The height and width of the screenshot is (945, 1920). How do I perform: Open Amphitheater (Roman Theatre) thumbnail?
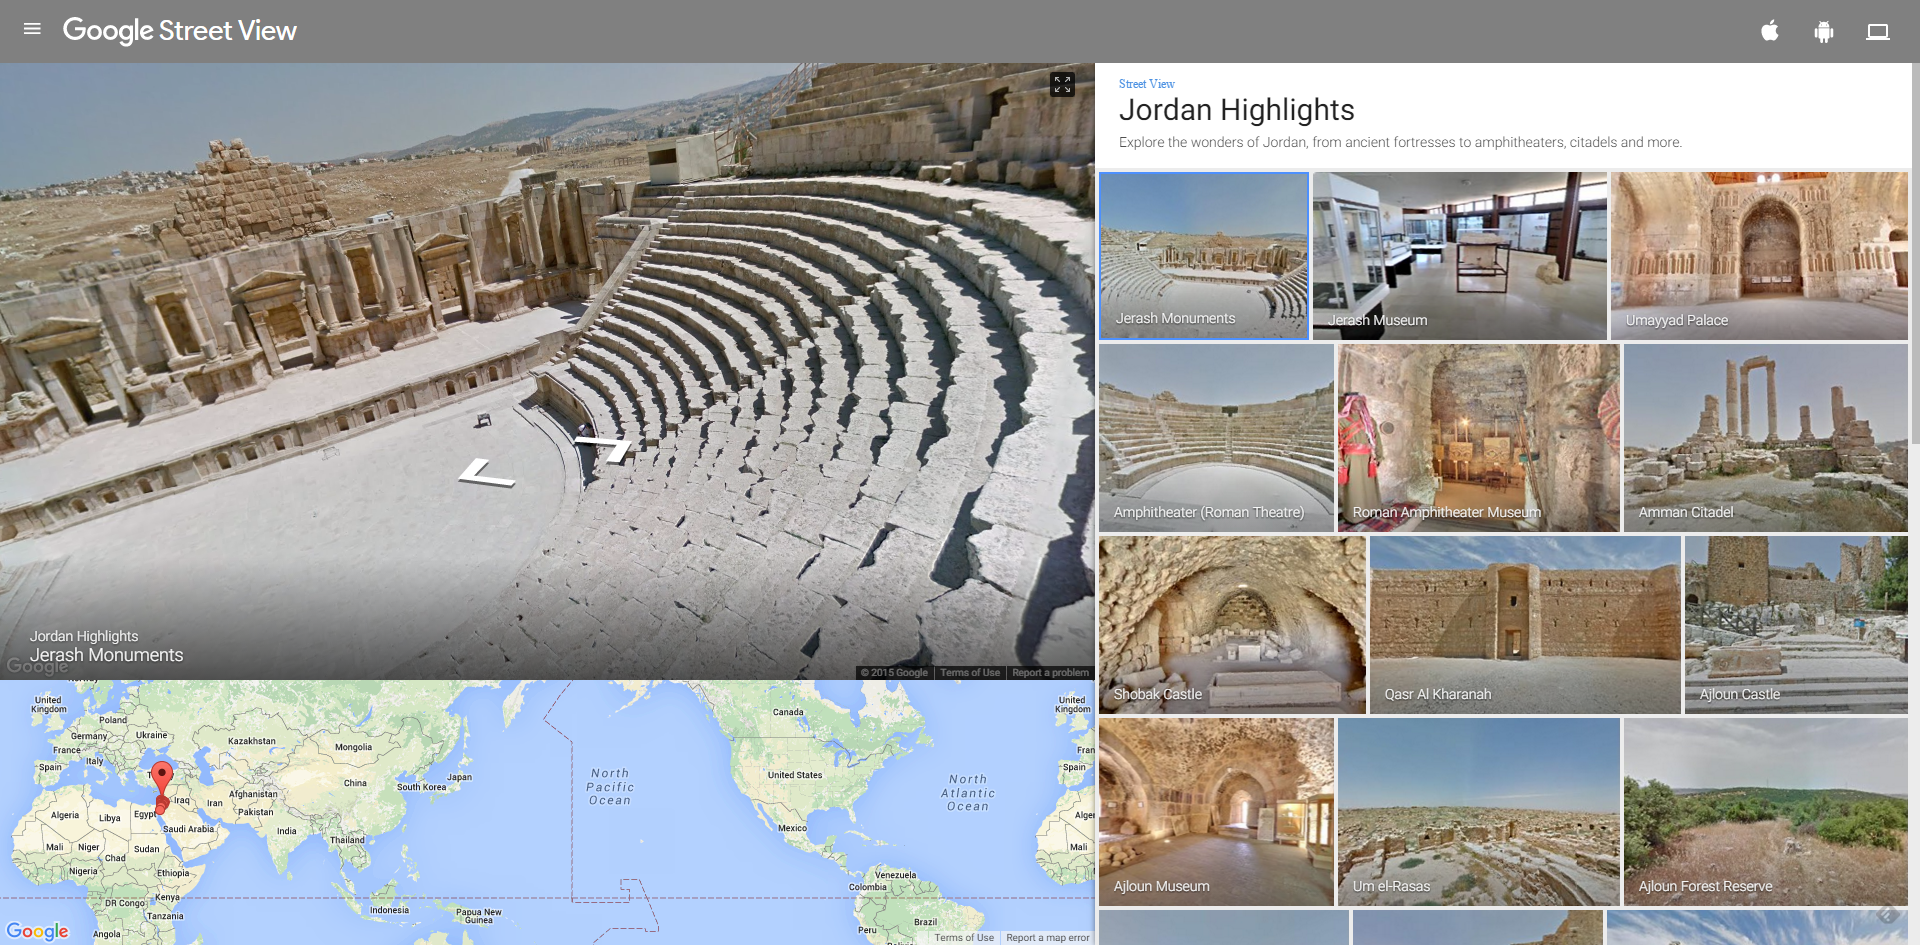pos(1216,438)
